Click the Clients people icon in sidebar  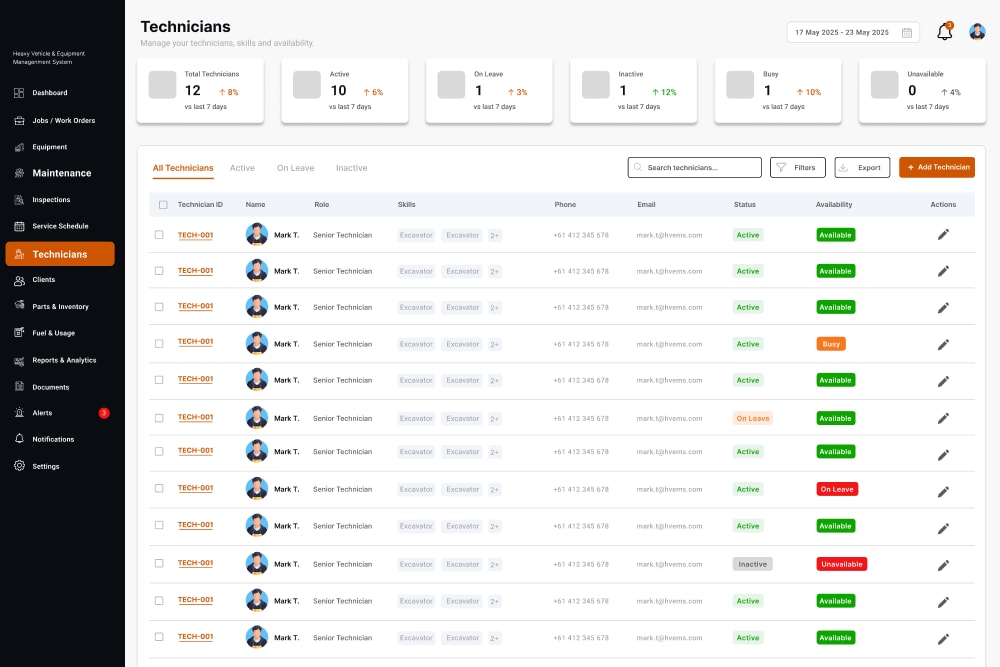pos(19,280)
